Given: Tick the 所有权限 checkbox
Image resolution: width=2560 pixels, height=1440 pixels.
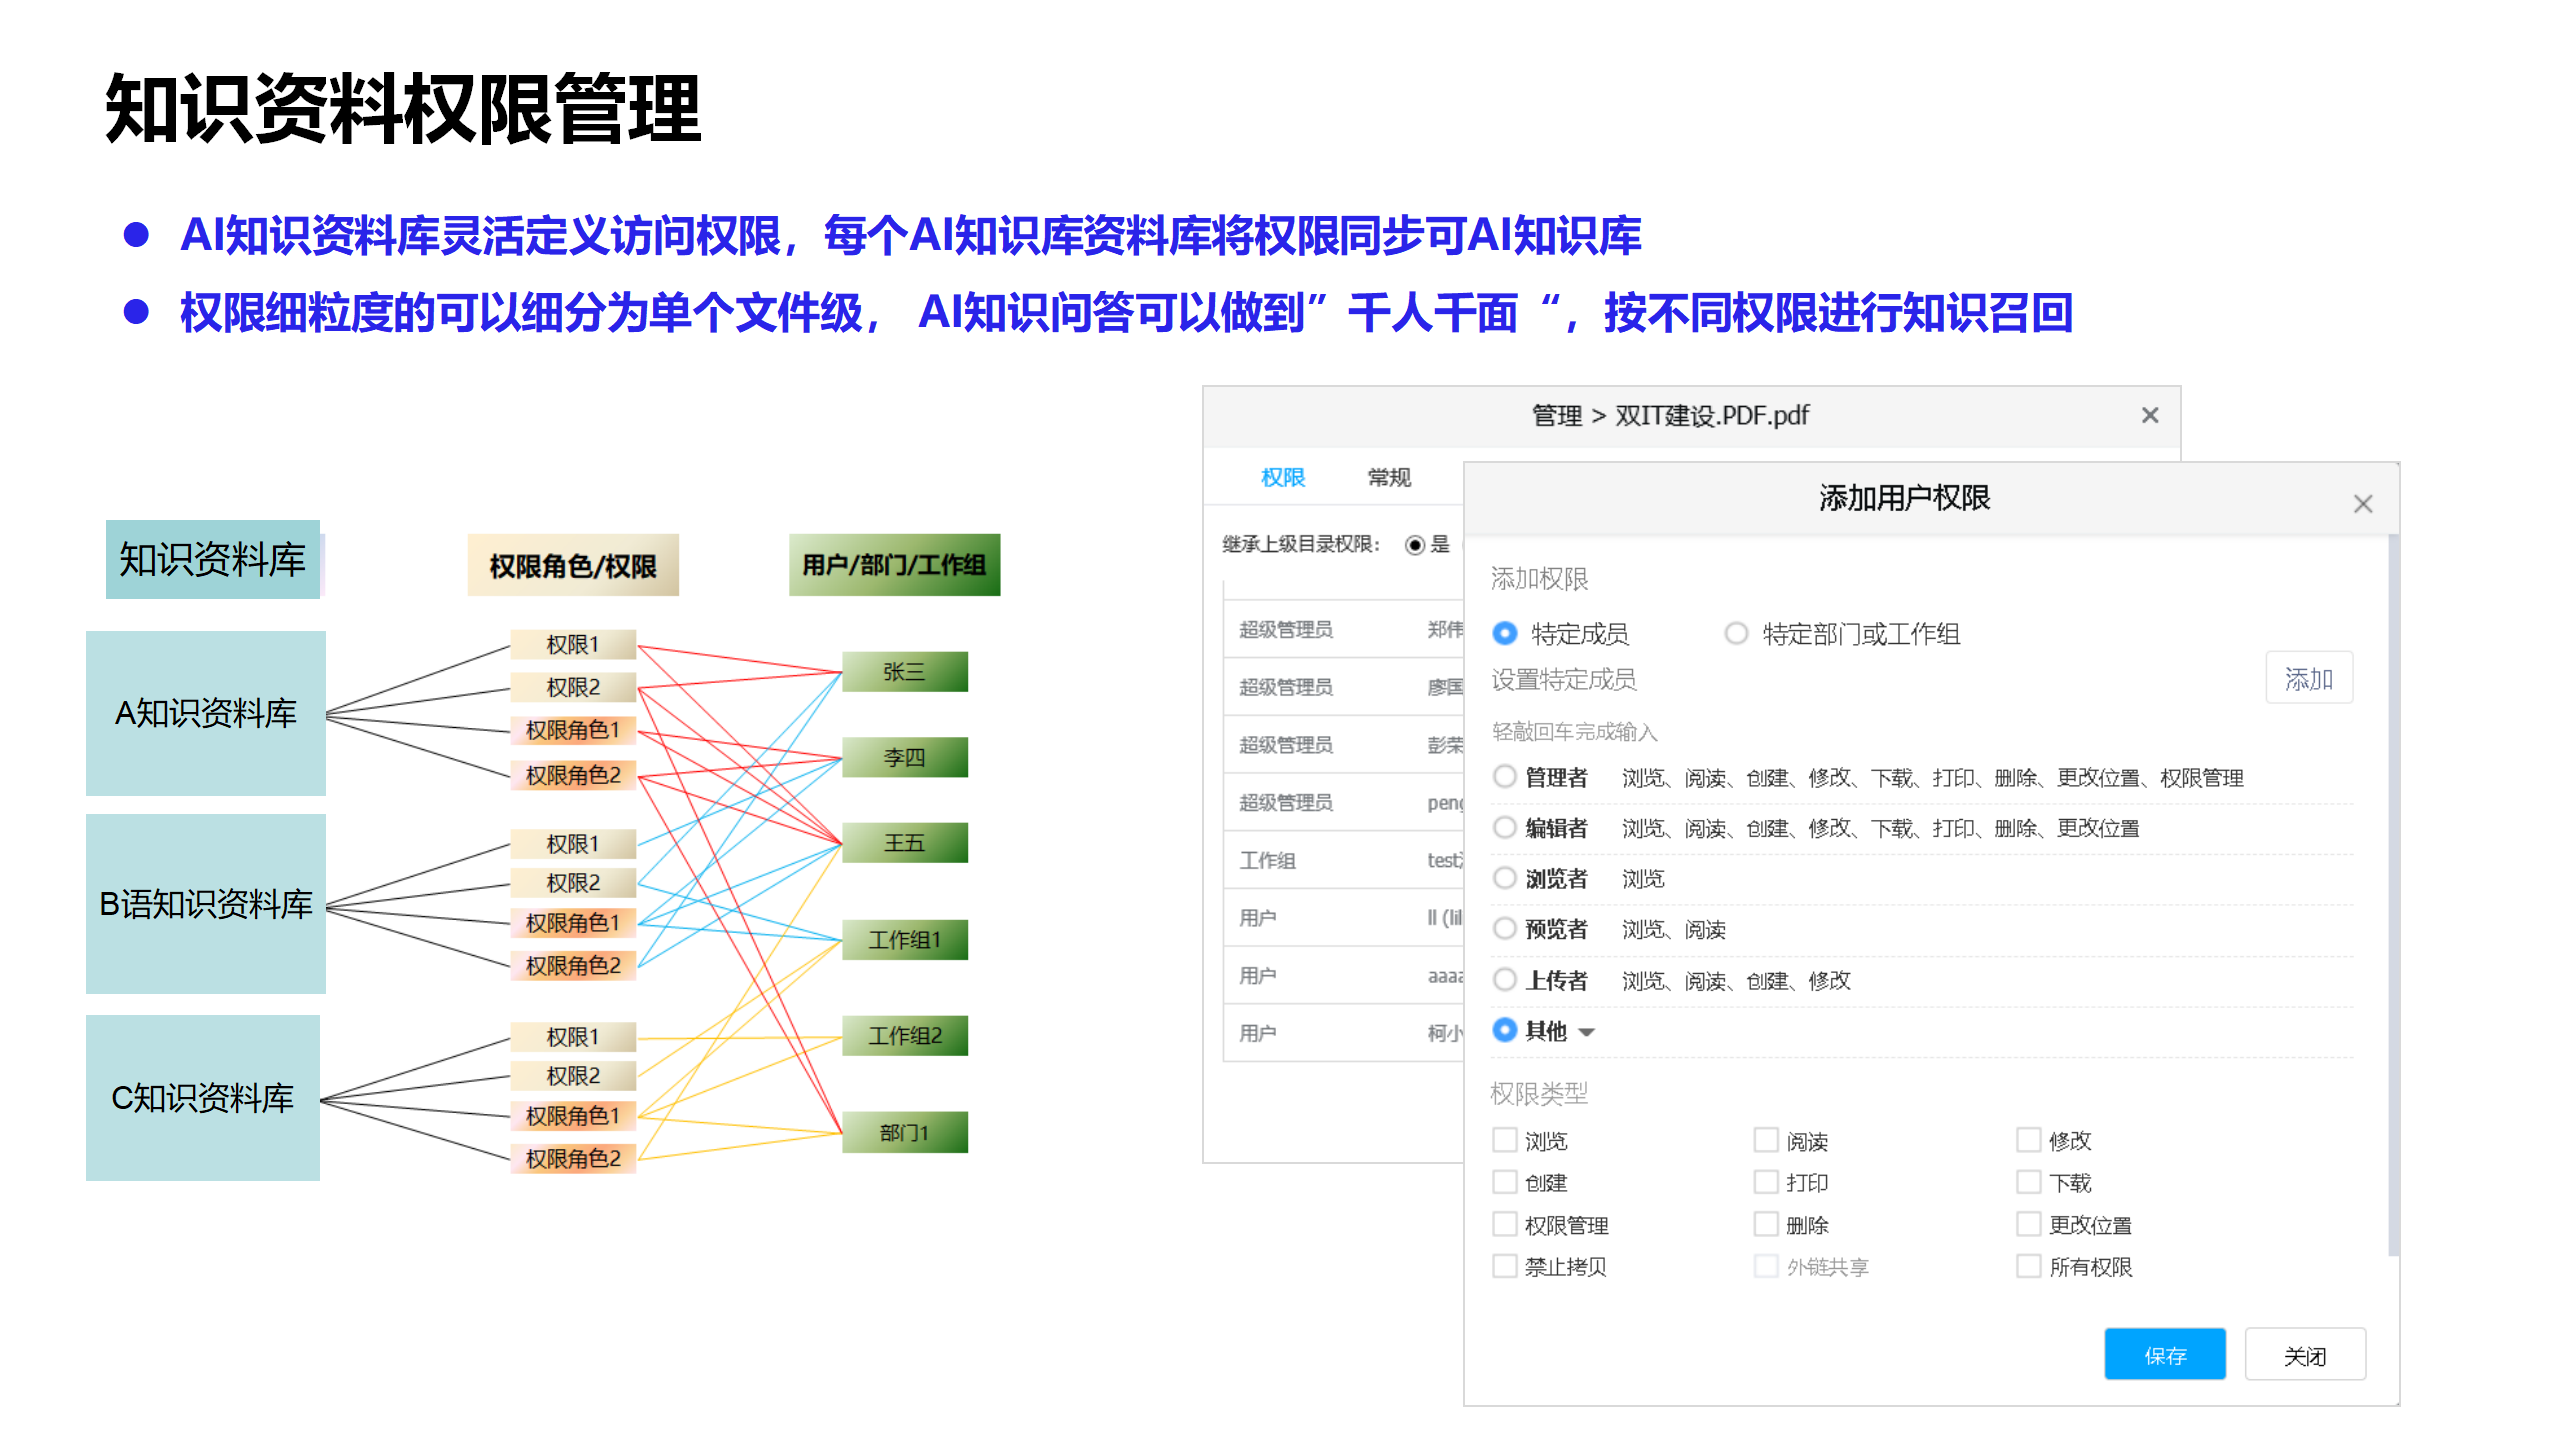Looking at the screenshot, I should [2028, 1266].
